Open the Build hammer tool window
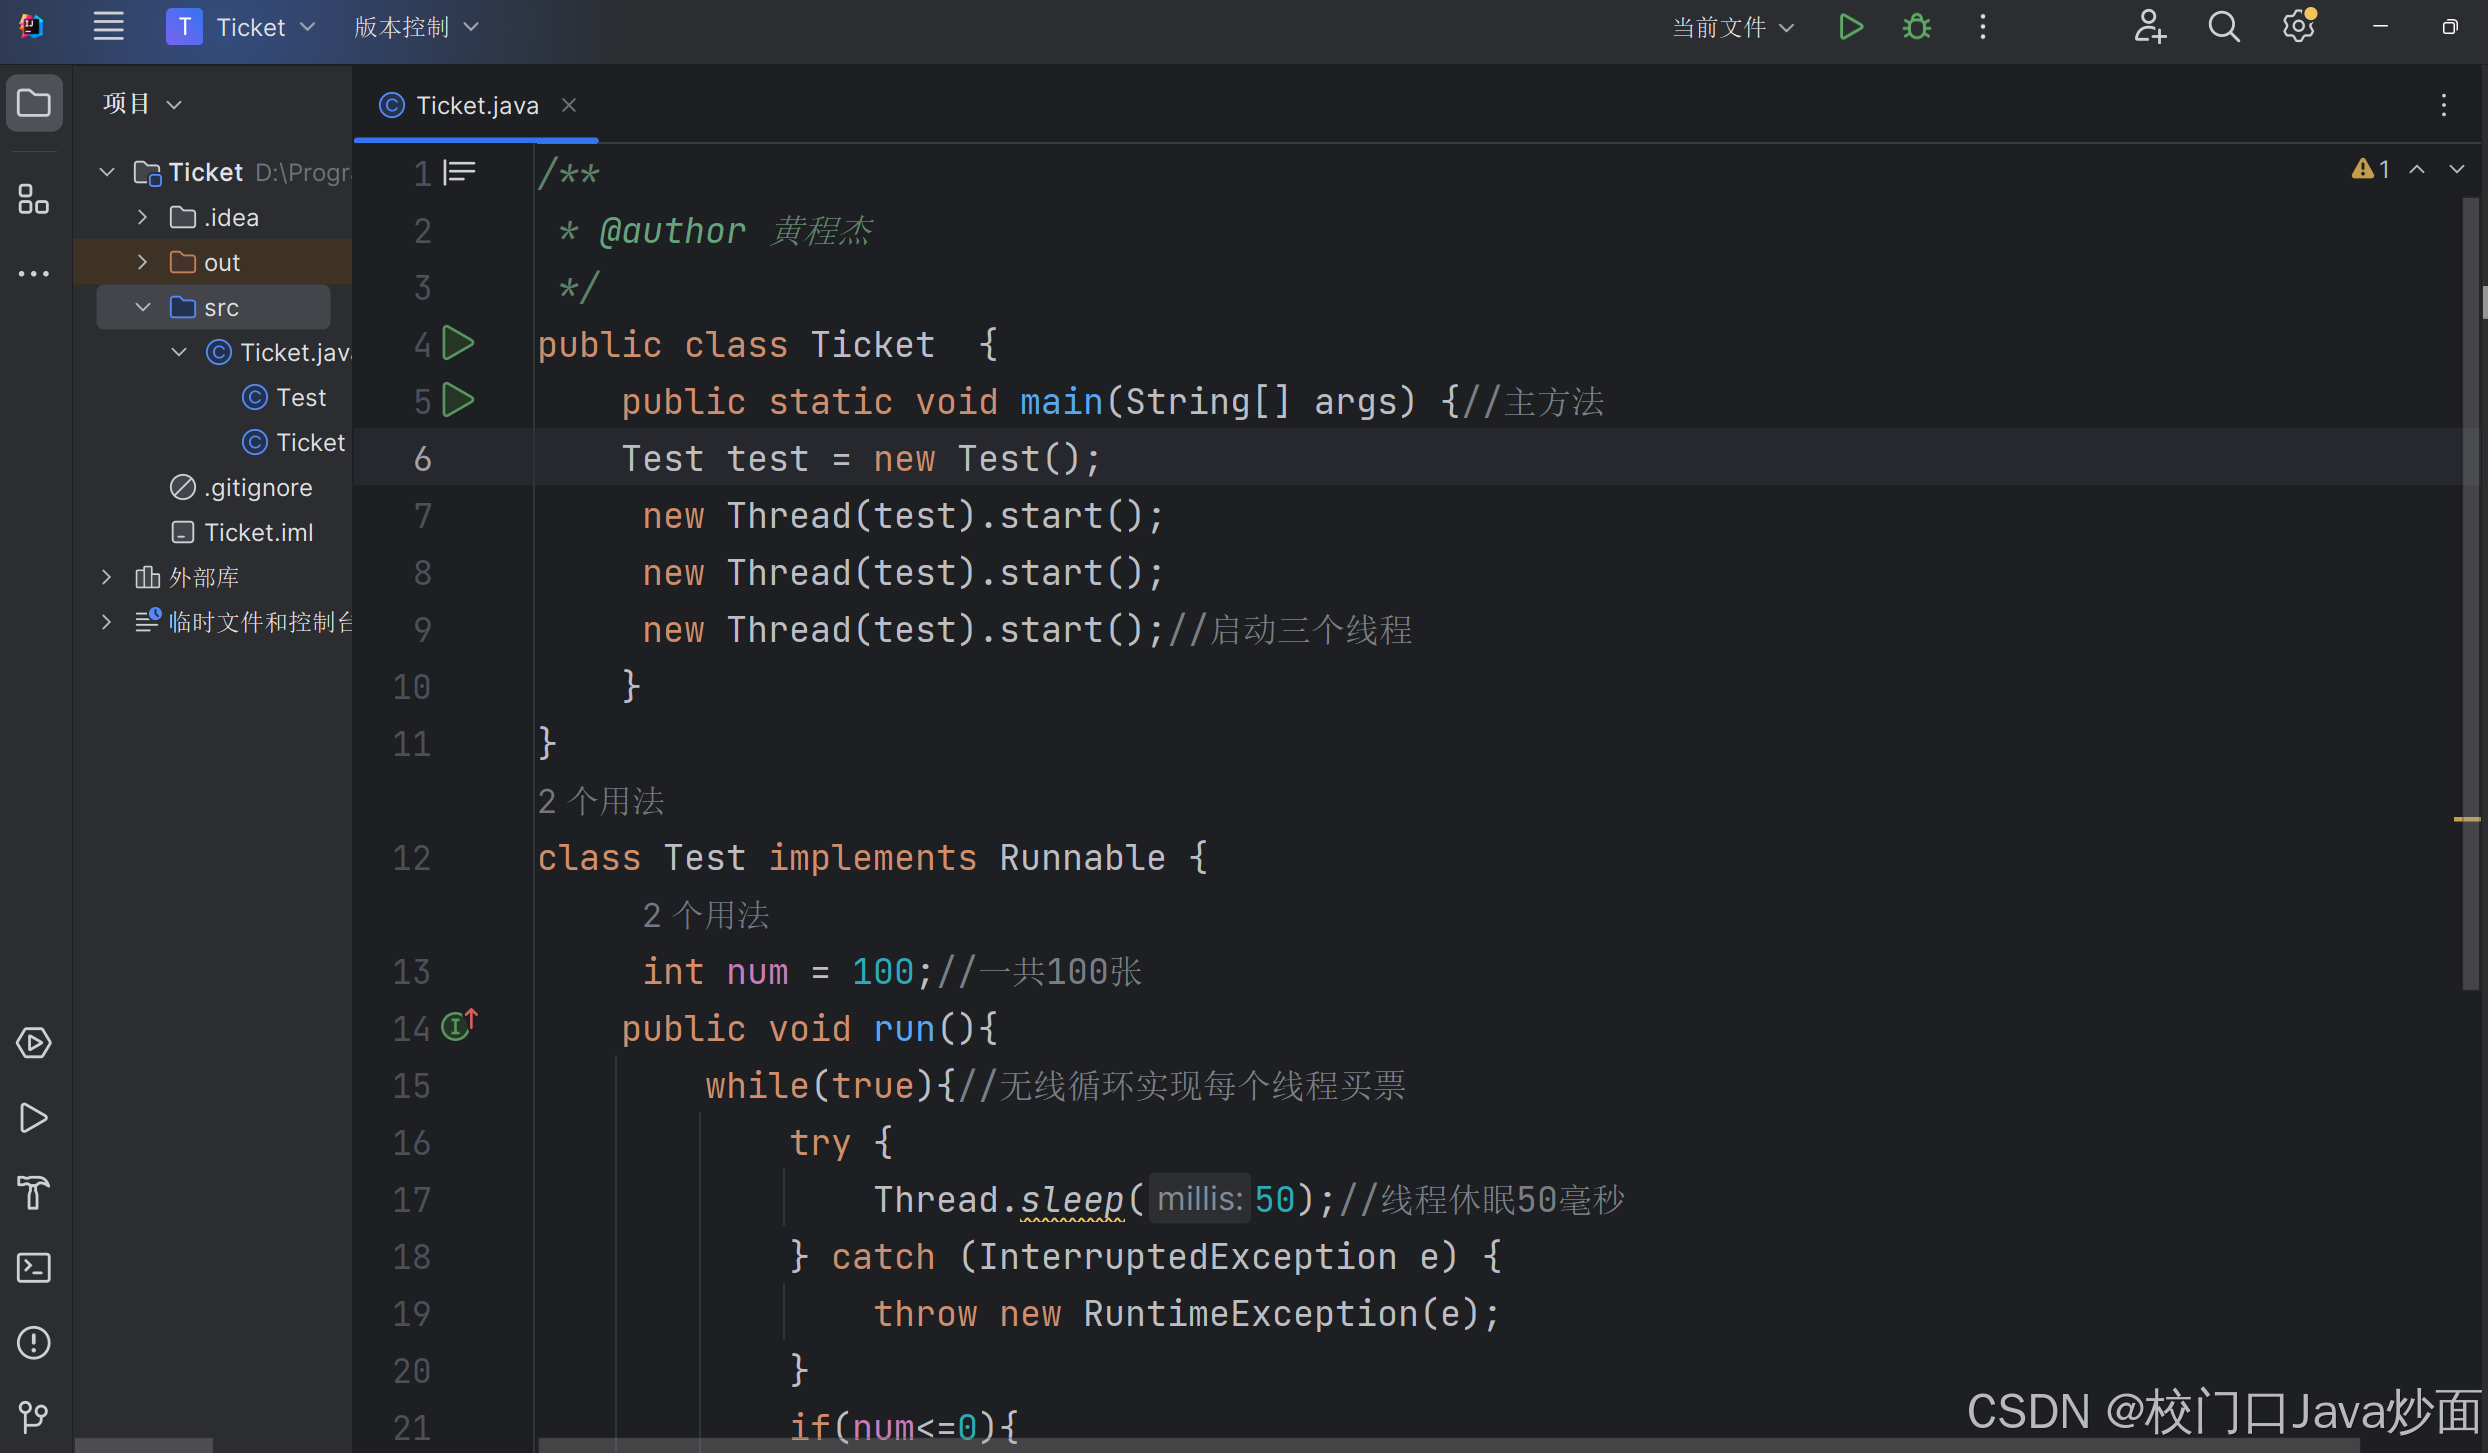 pos(33,1193)
